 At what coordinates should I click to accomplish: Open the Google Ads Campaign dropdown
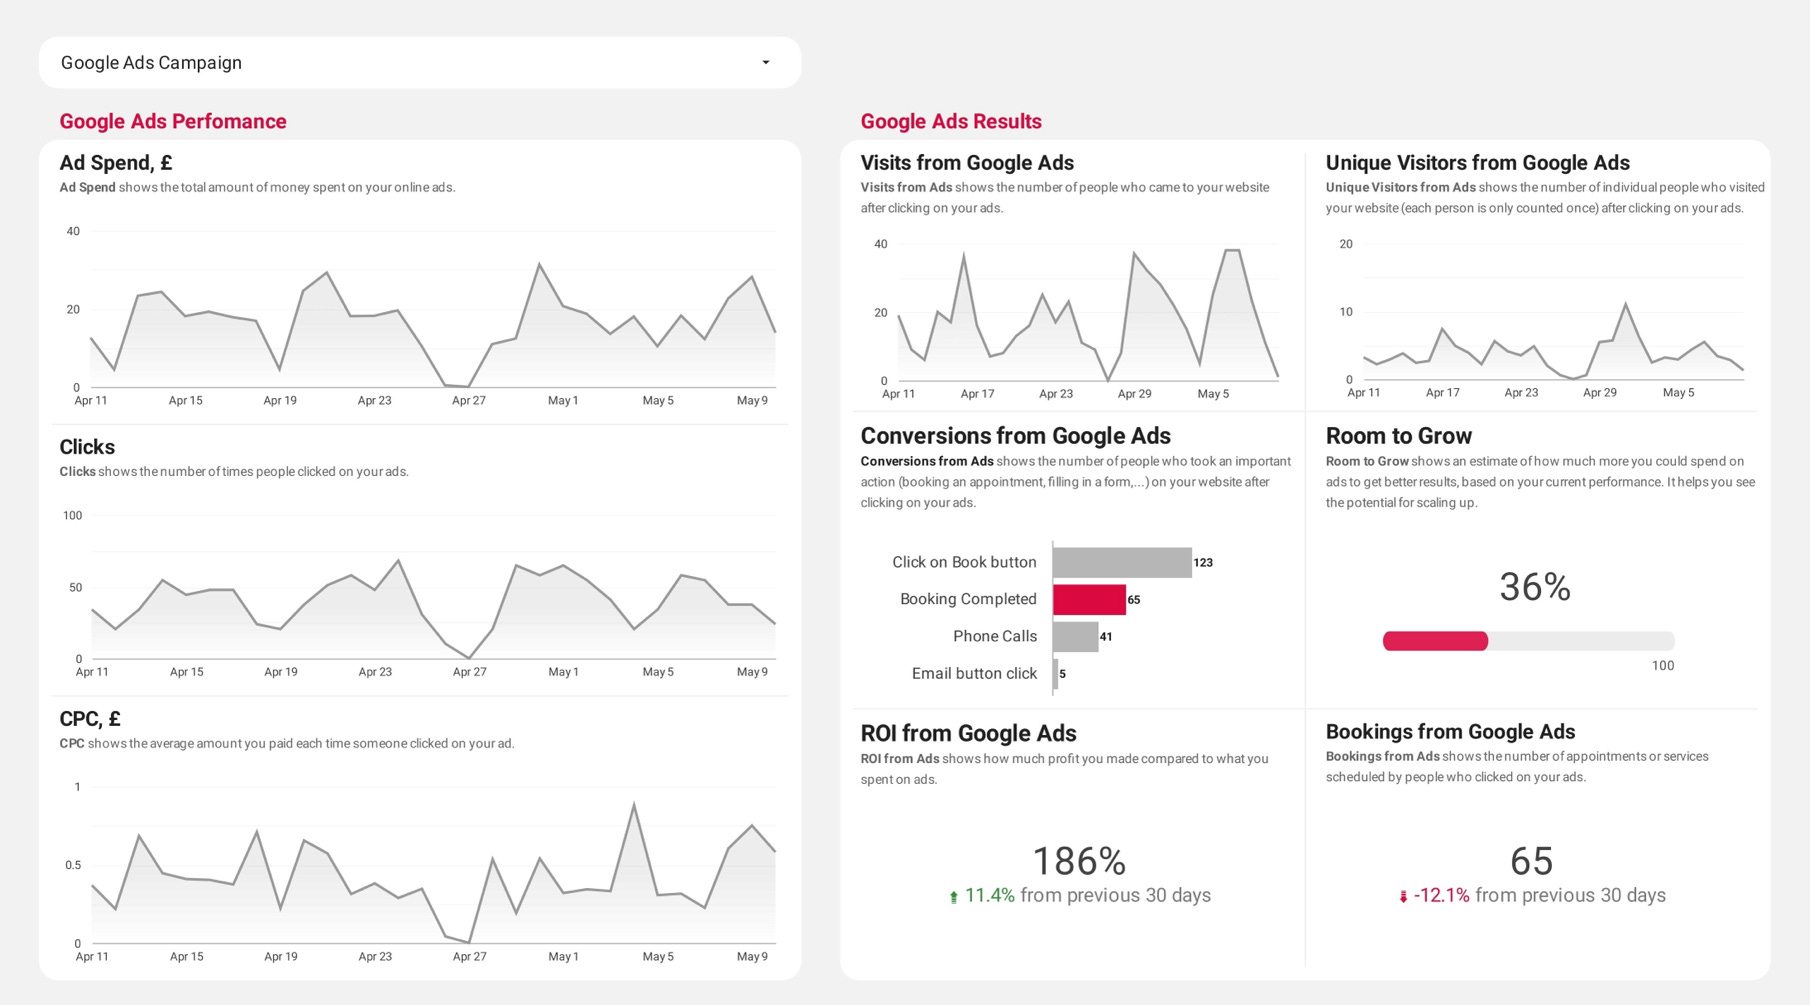420,63
